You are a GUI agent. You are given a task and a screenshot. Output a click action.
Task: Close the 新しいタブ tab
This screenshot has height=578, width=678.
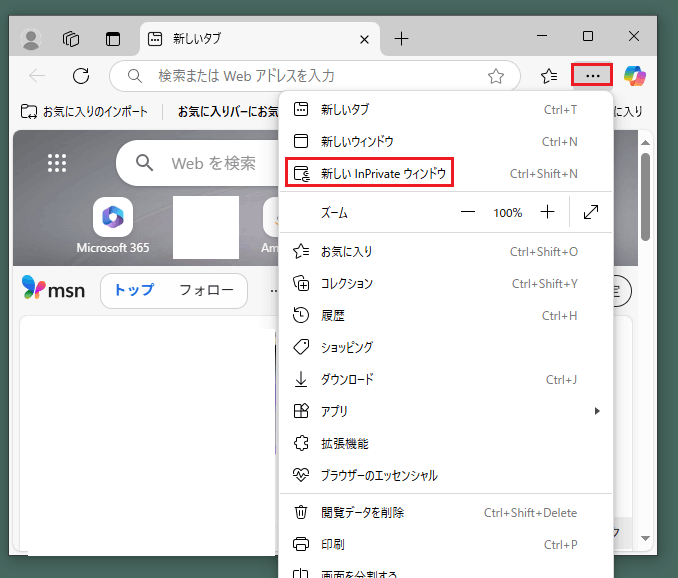coord(365,40)
